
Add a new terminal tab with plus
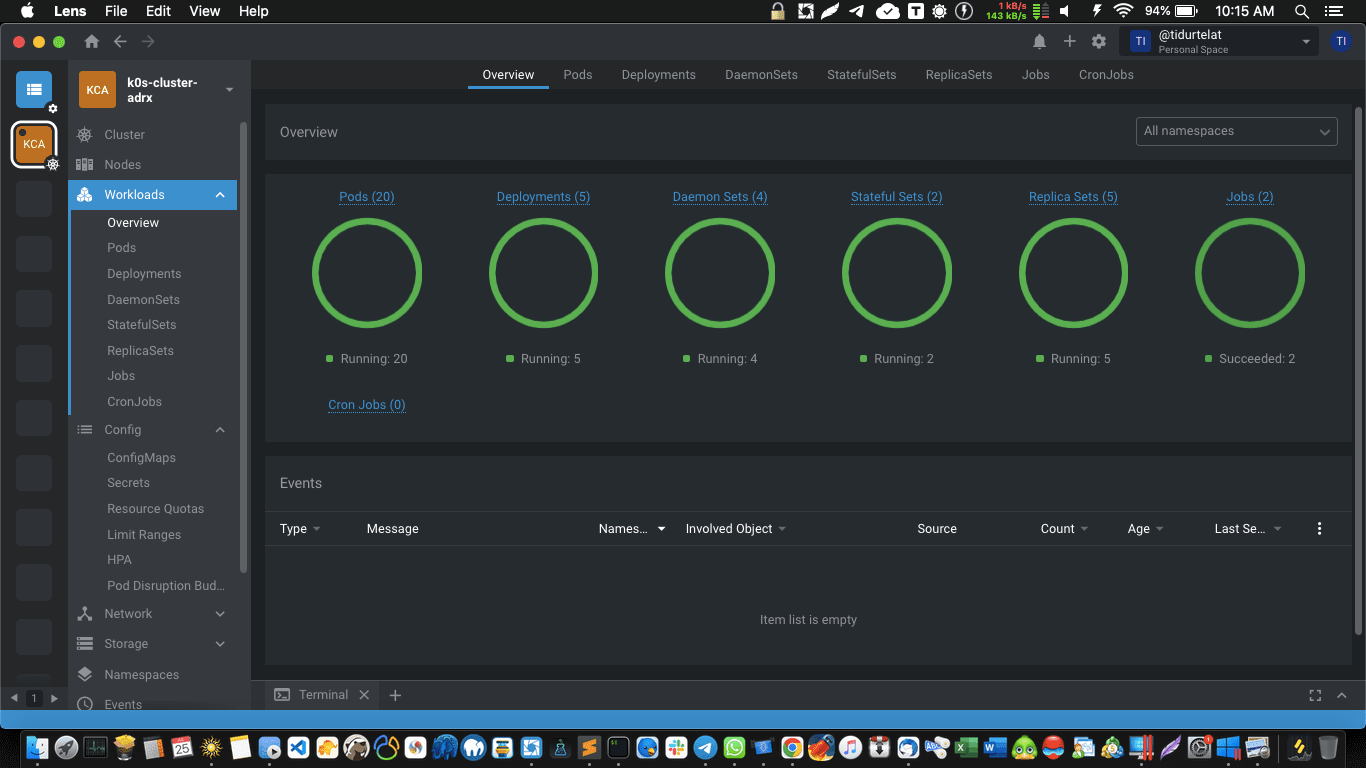(395, 695)
